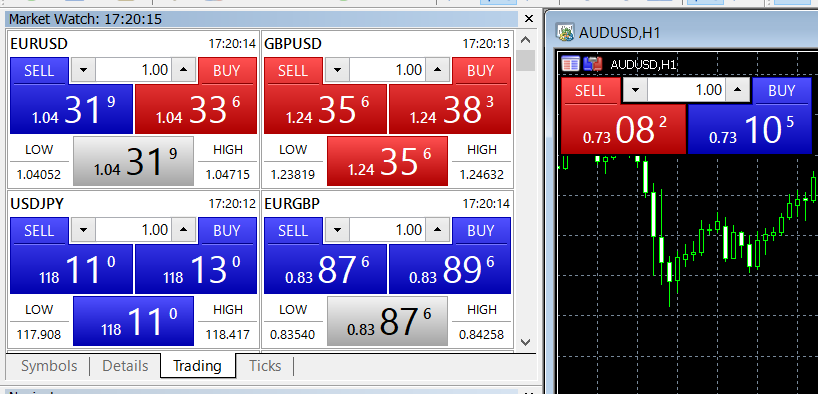The height and width of the screenshot is (394, 818).
Task: Click USDJPY low value 117.908
Action: (39, 334)
